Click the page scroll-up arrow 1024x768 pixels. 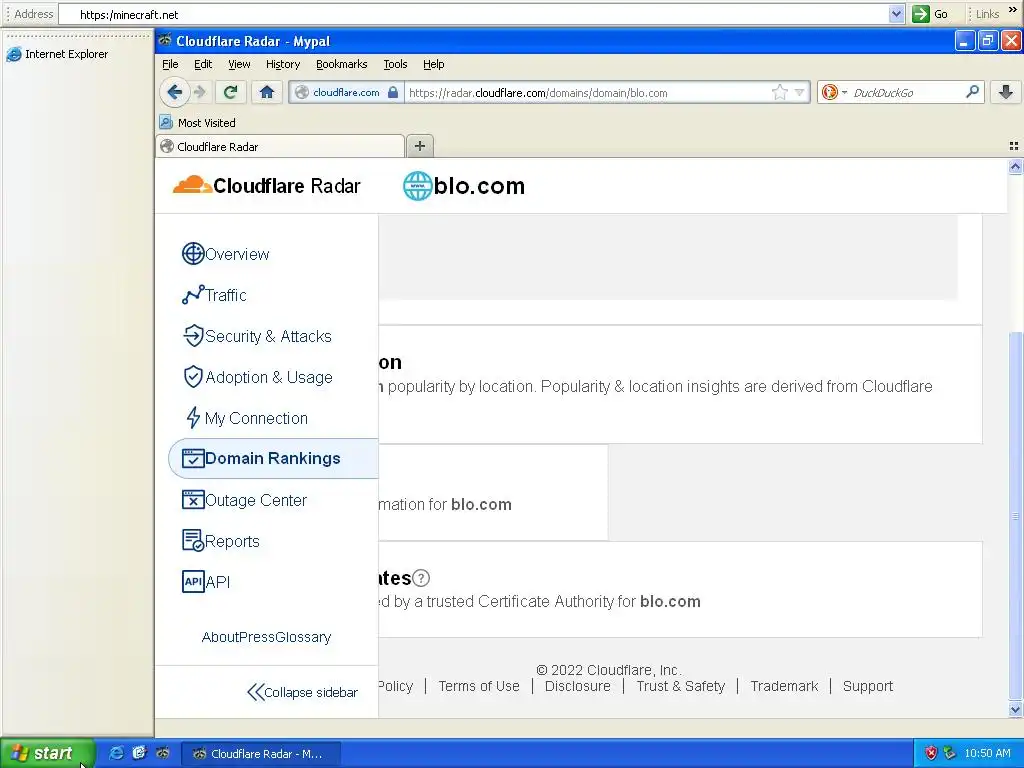click(x=1015, y=167)
